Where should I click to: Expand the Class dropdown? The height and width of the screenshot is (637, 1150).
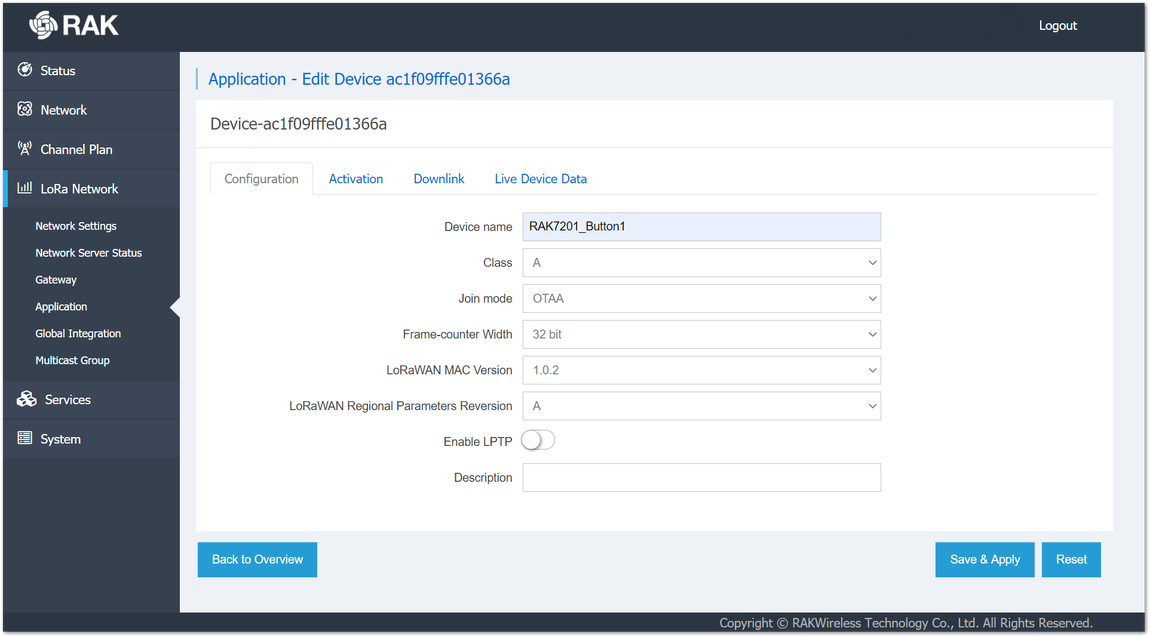tap(701, 262)
